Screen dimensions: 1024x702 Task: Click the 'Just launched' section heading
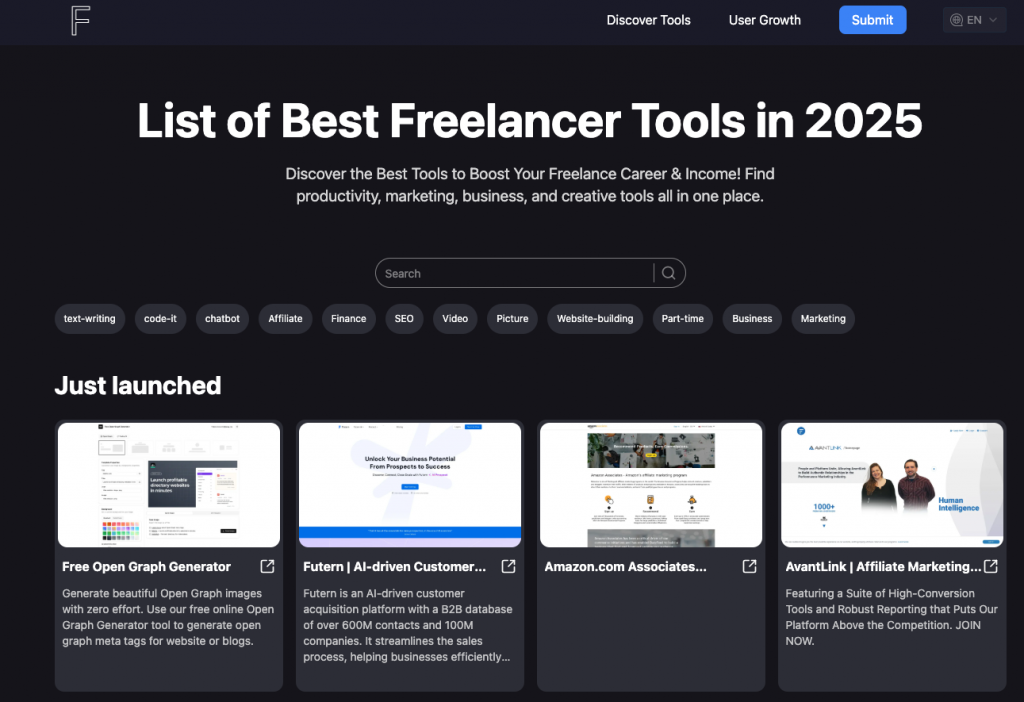click(138, 385)
